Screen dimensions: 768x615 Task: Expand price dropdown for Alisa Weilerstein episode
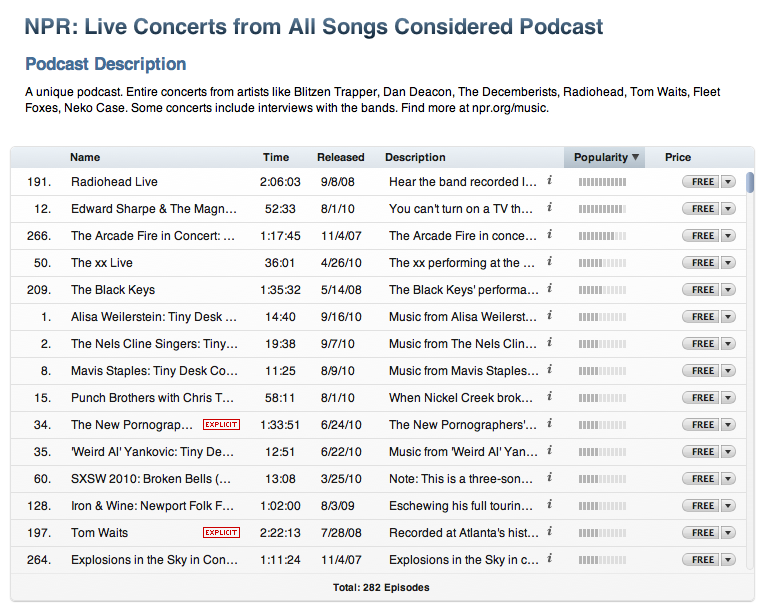[x=728, y=317]
